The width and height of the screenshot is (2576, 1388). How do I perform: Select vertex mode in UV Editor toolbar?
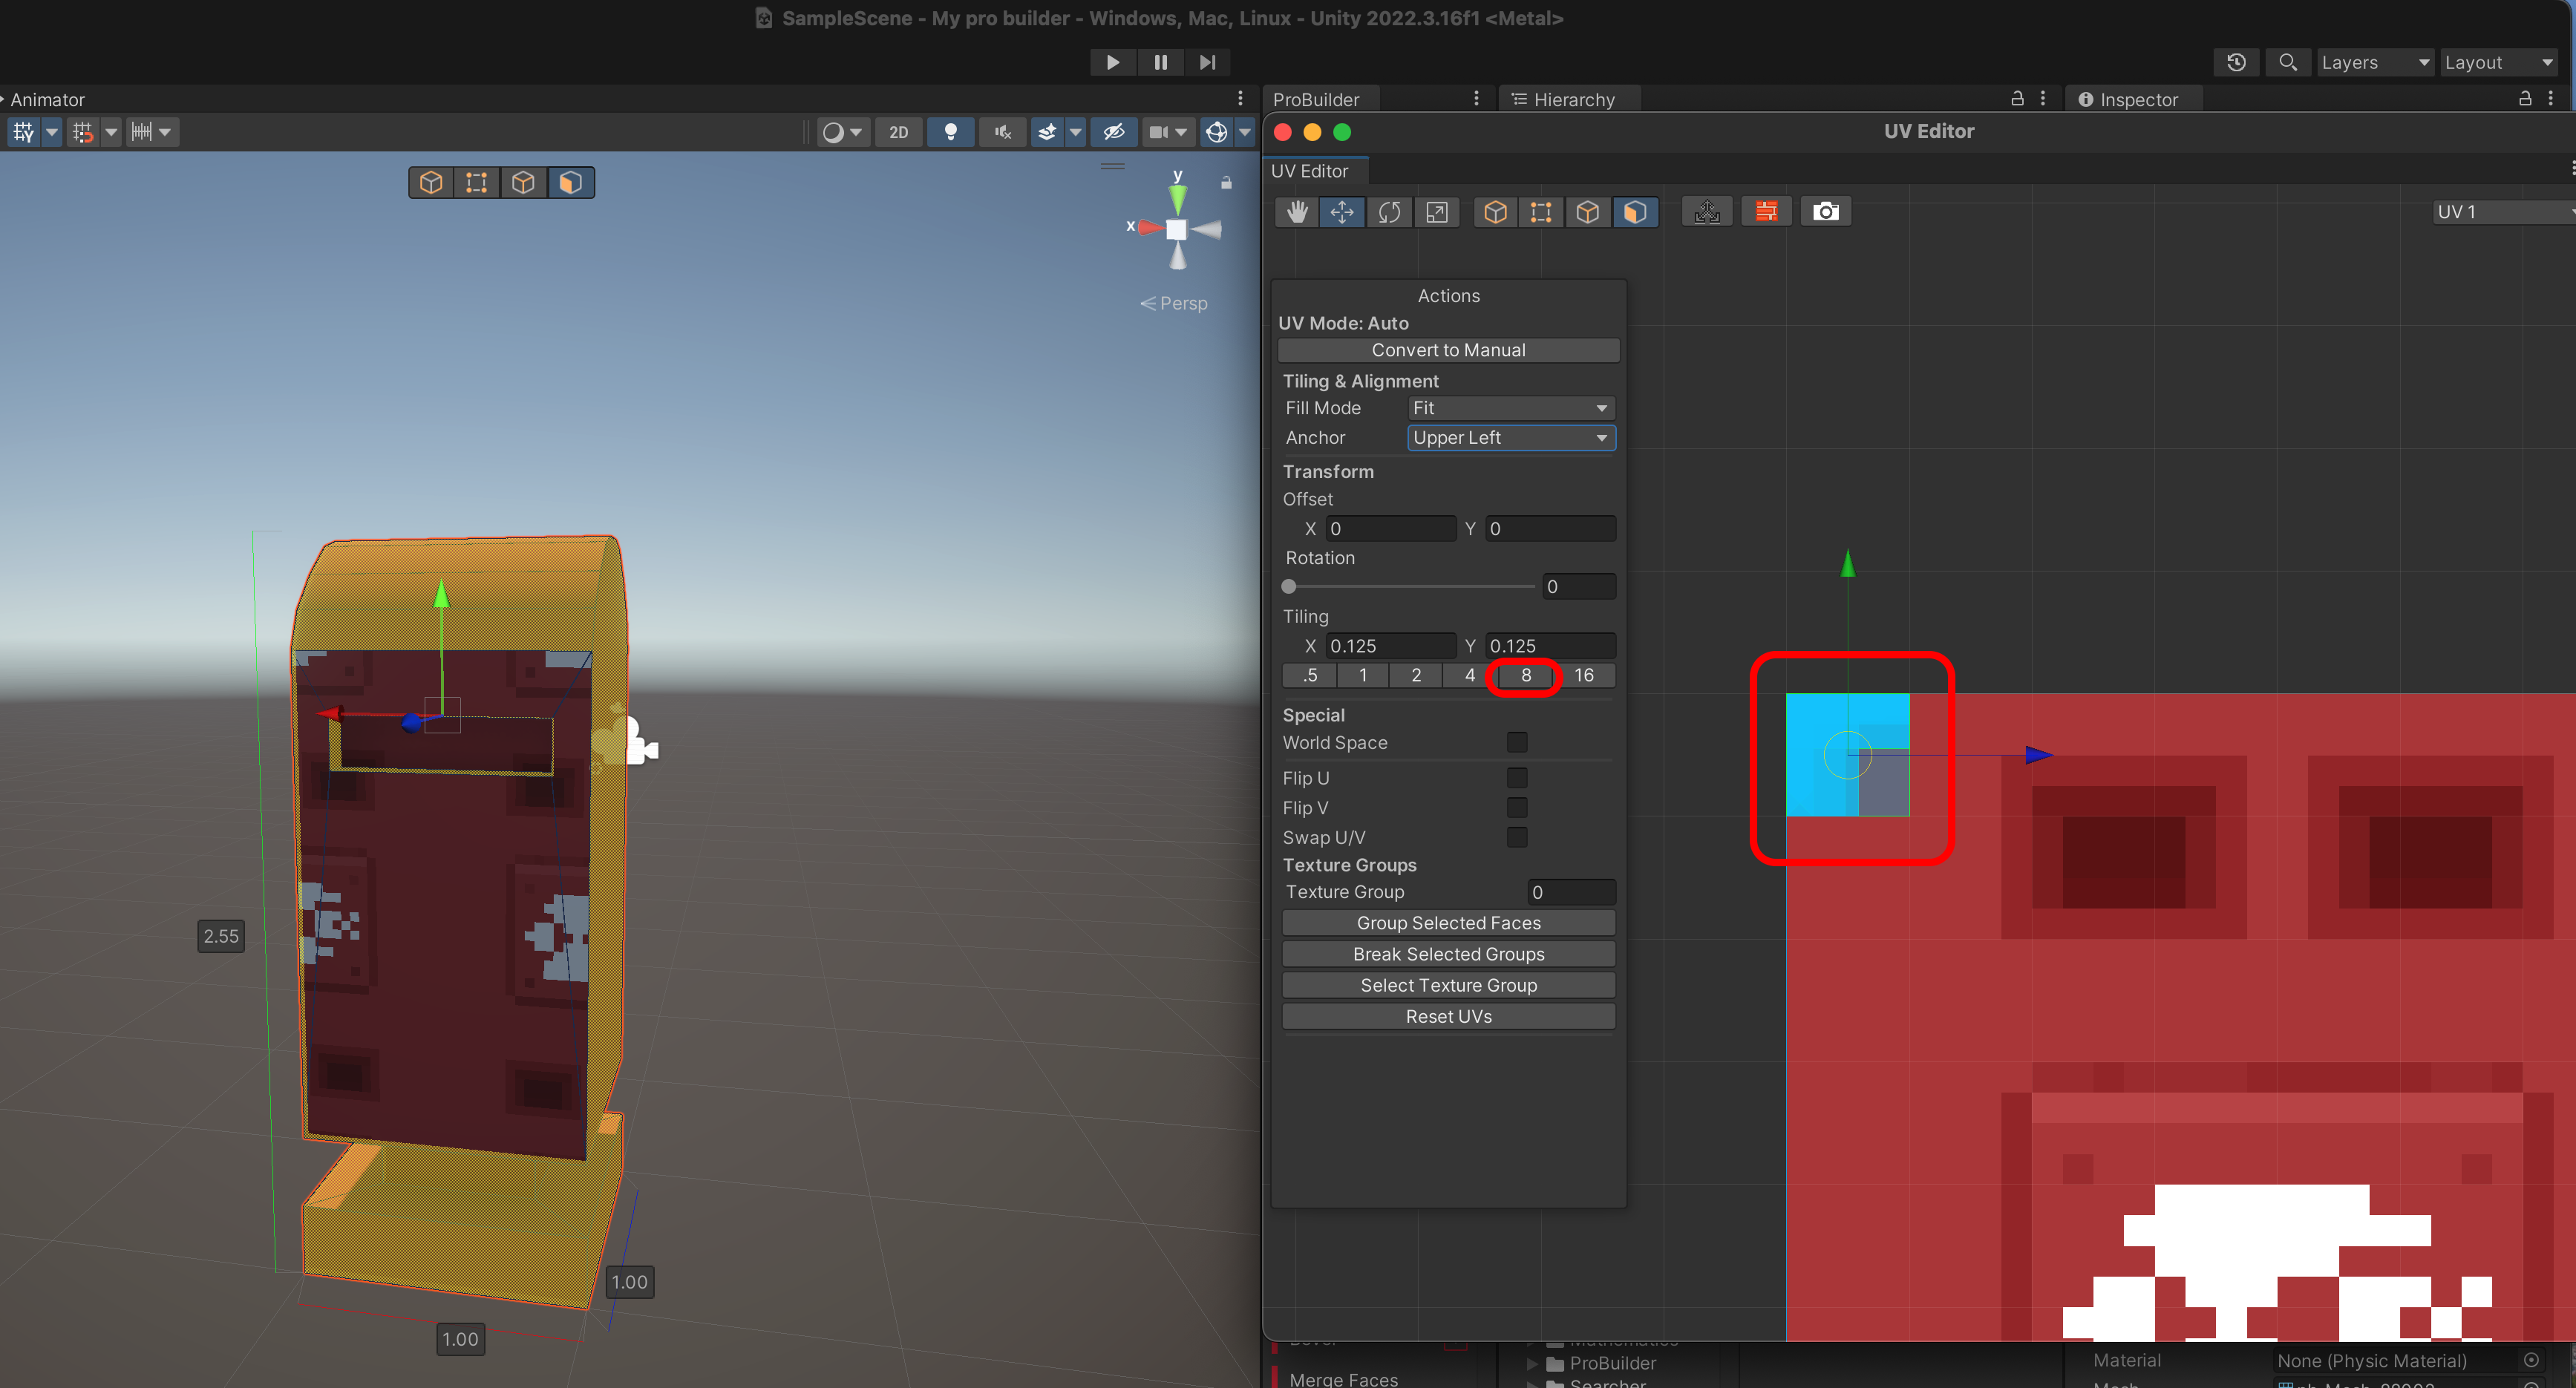click(x=1541, y=212)
